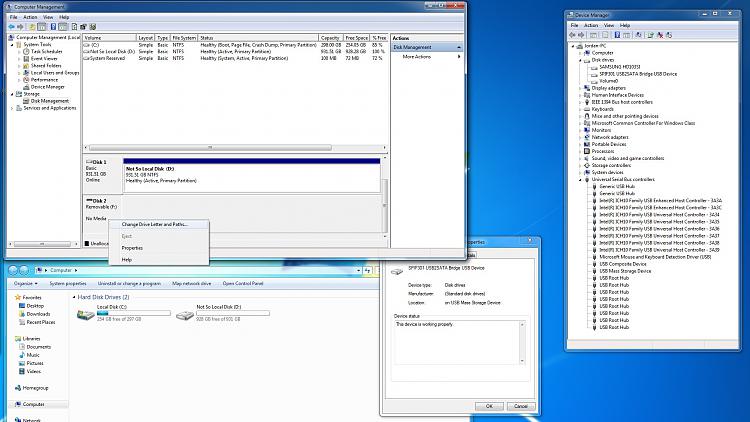This screenshot has height=422, width=750.
Task: Click Open Control Panel in Explorer toolbar
Action: pos(243,283)
